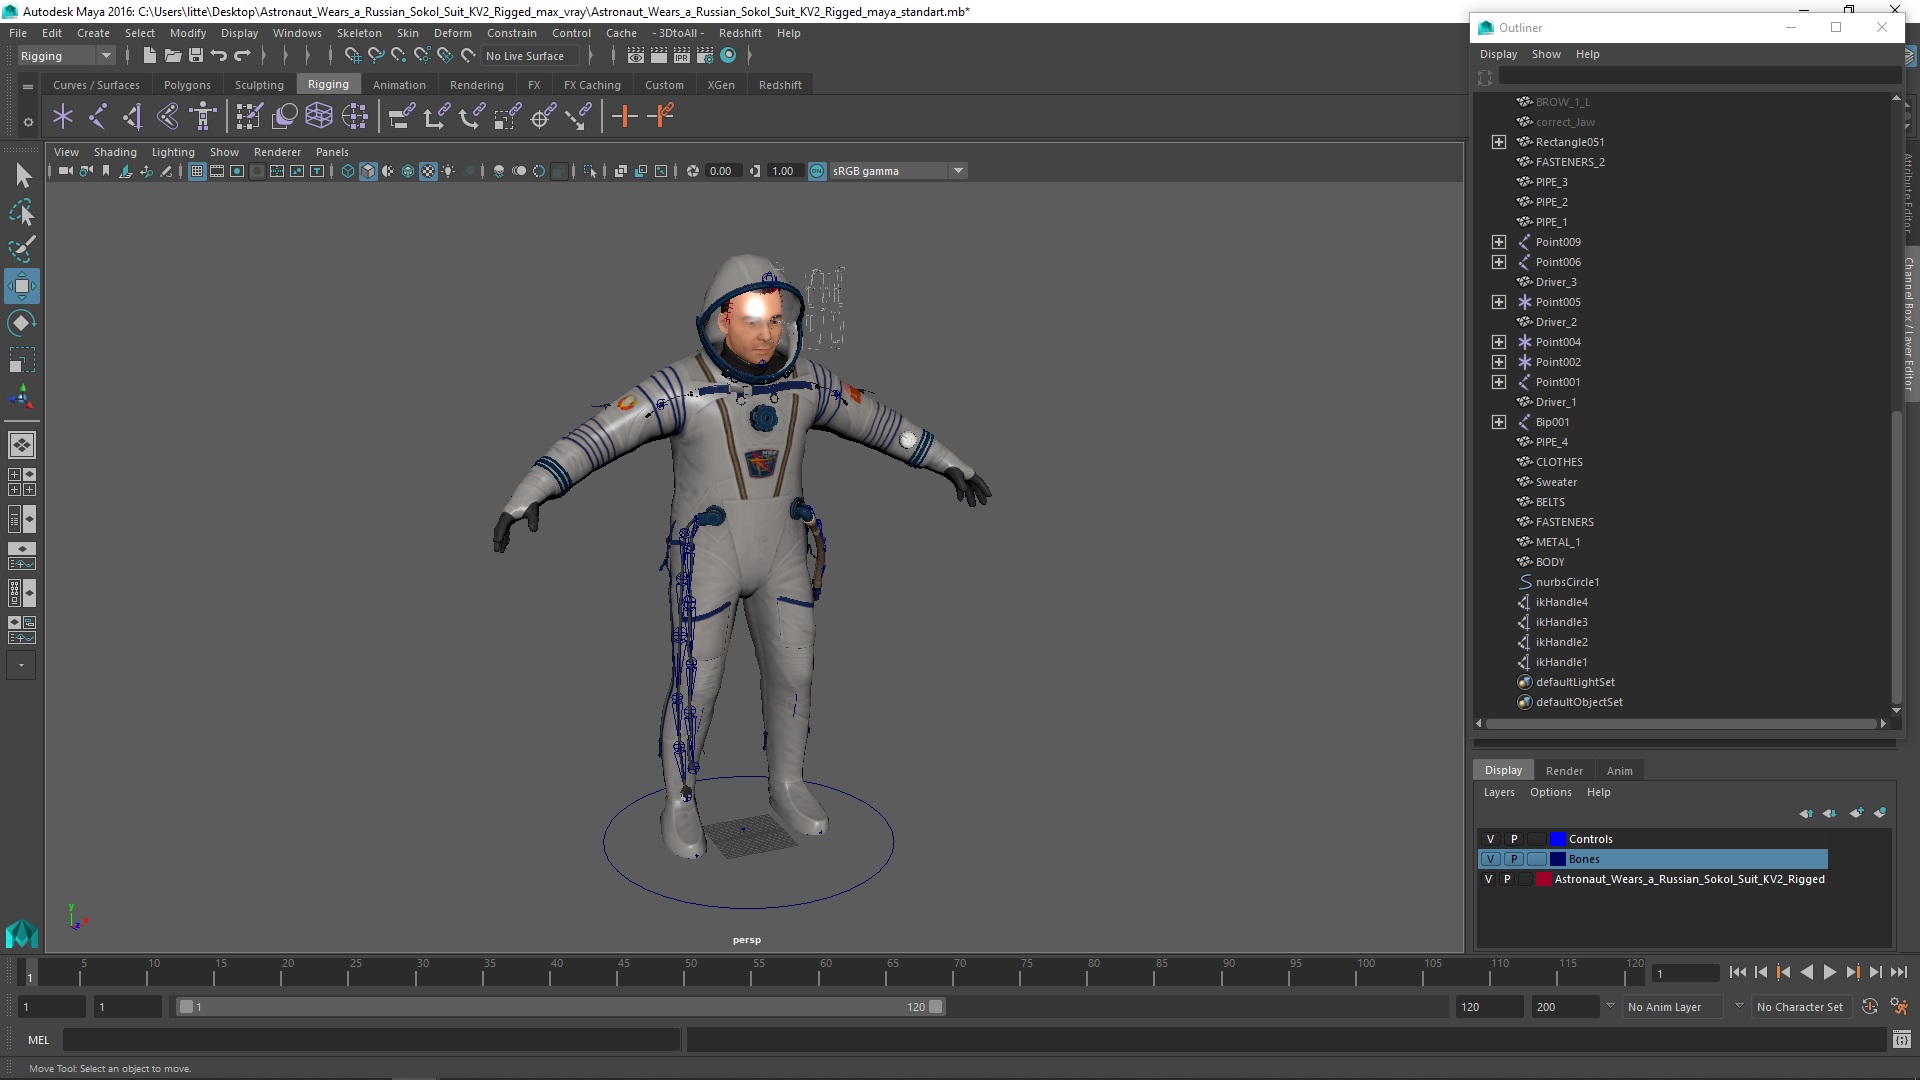Go to end of playback range

point(1898,972)
